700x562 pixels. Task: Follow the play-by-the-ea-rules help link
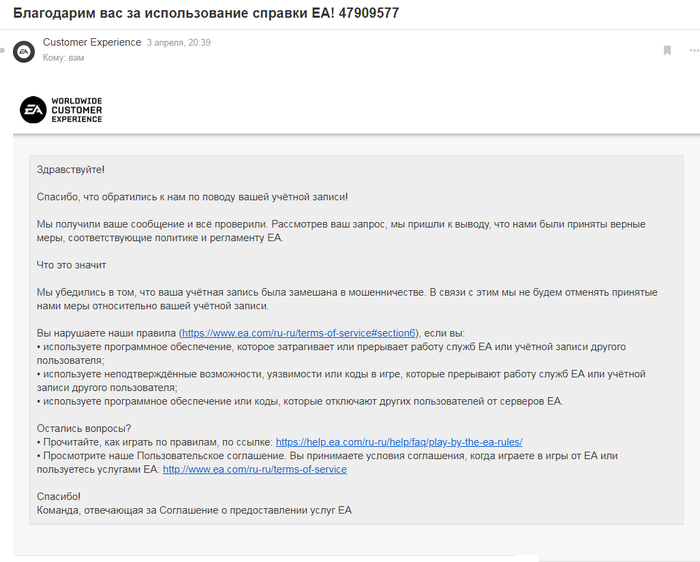click(399, 441)
